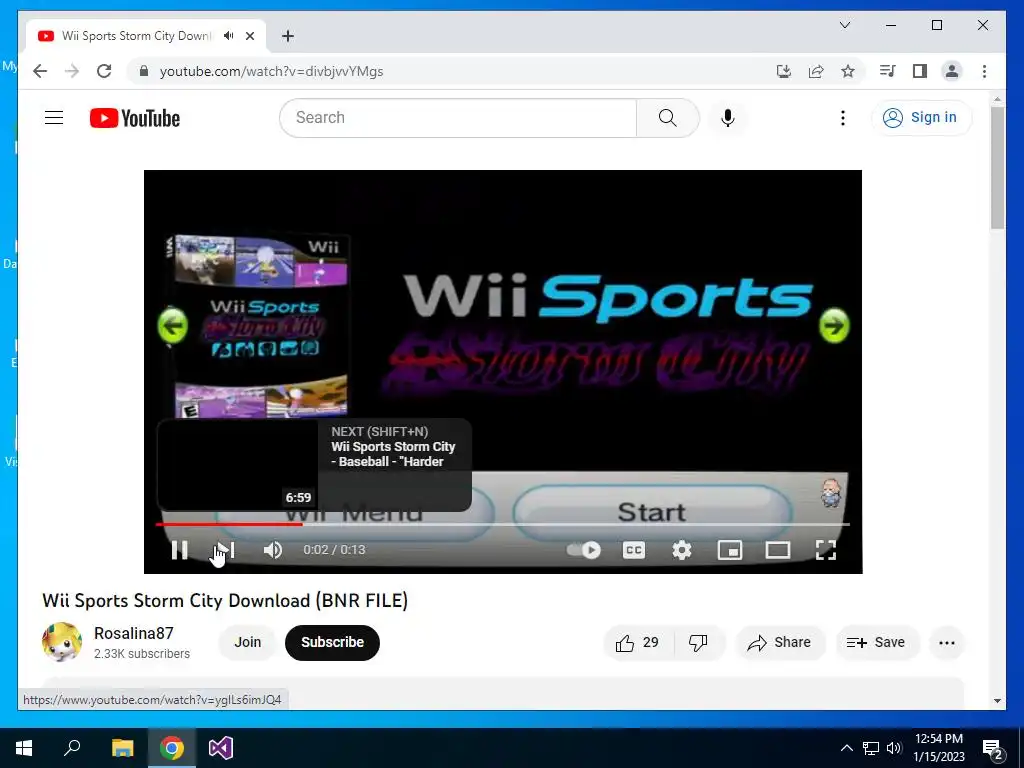Install YouTube app from address bar
This screenshot has width=1024, height=768.
pyautogui.click(x=784, y=71)
